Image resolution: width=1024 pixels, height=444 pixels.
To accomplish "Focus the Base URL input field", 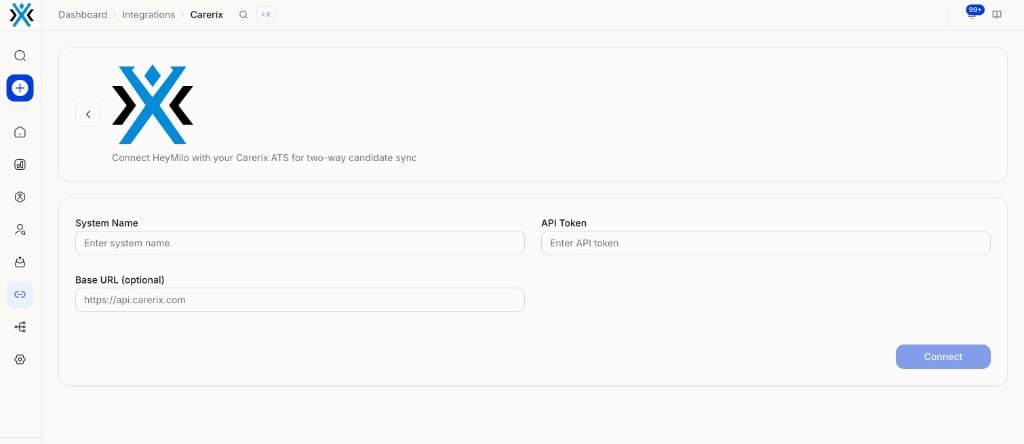I will coord(300,300).
